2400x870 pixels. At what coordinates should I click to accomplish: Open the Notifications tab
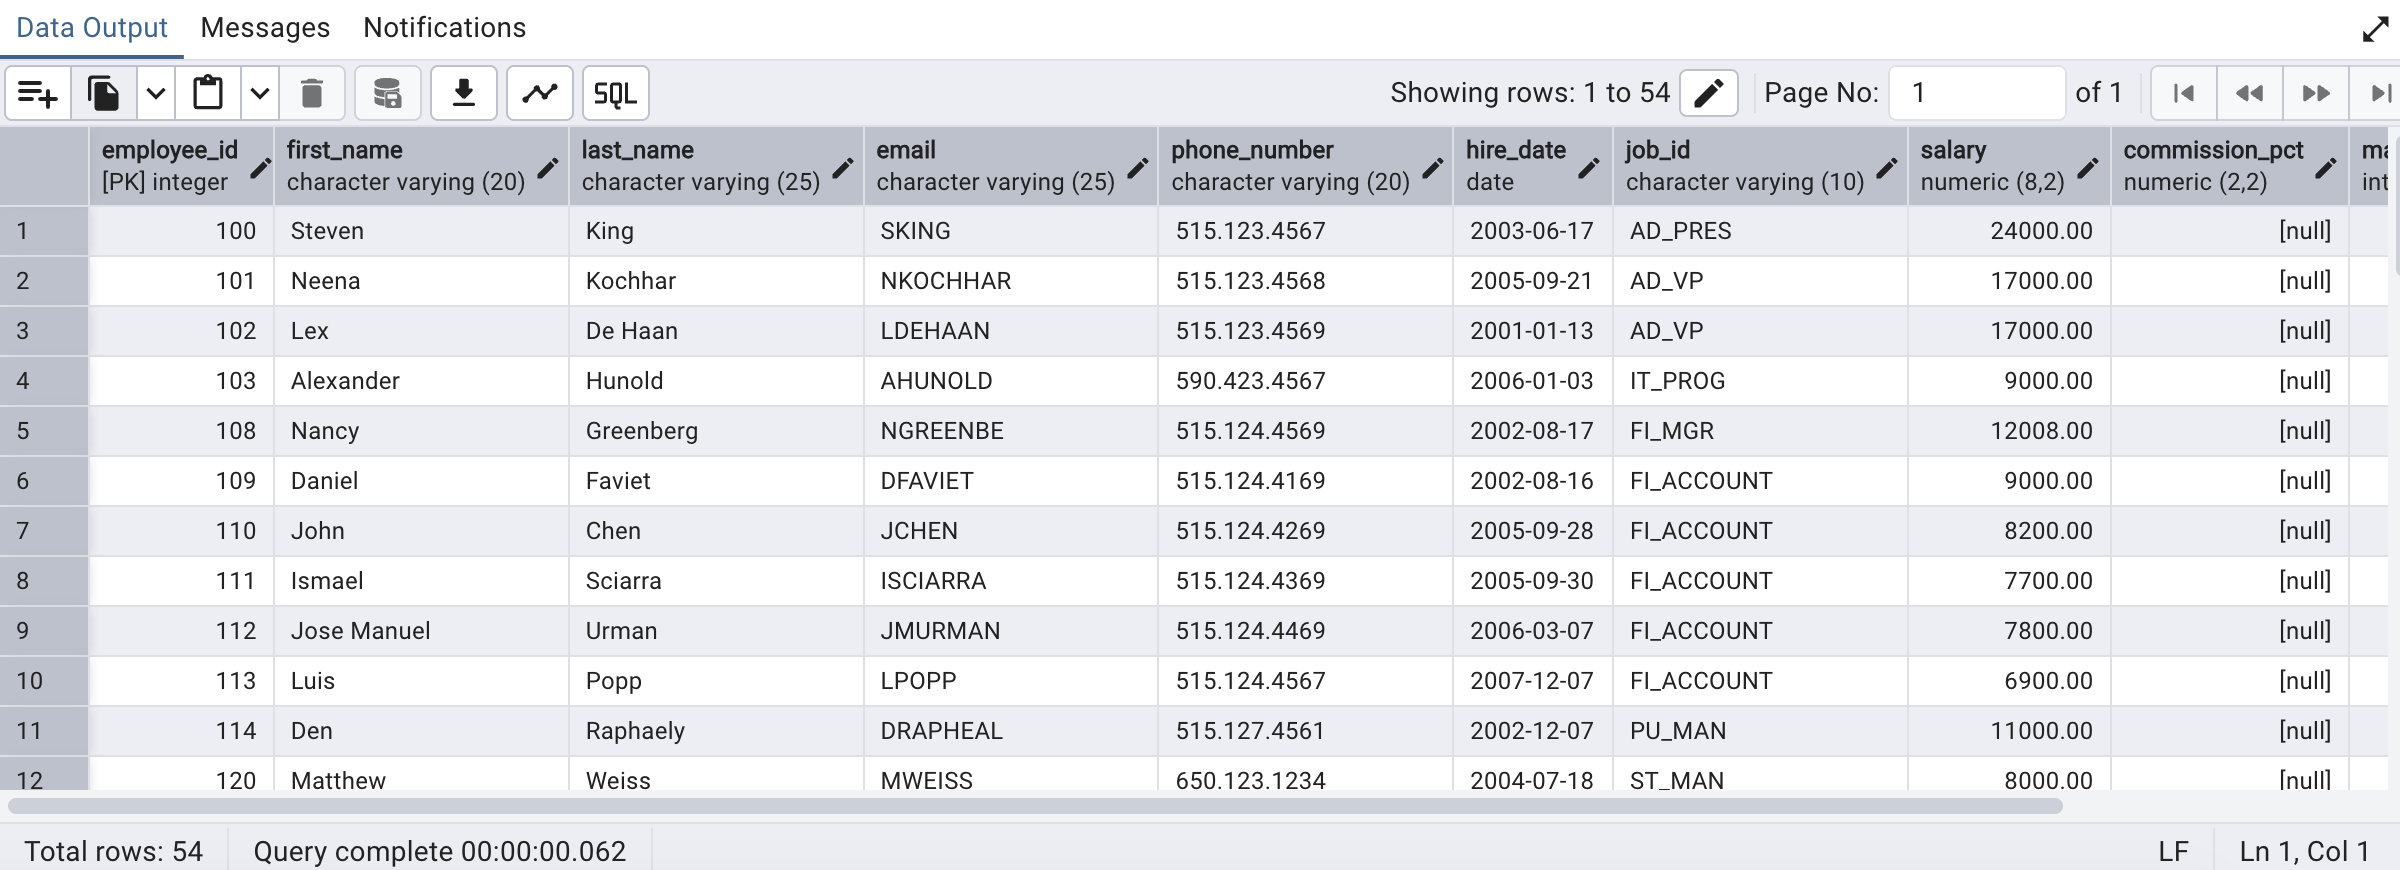[444, 28]
